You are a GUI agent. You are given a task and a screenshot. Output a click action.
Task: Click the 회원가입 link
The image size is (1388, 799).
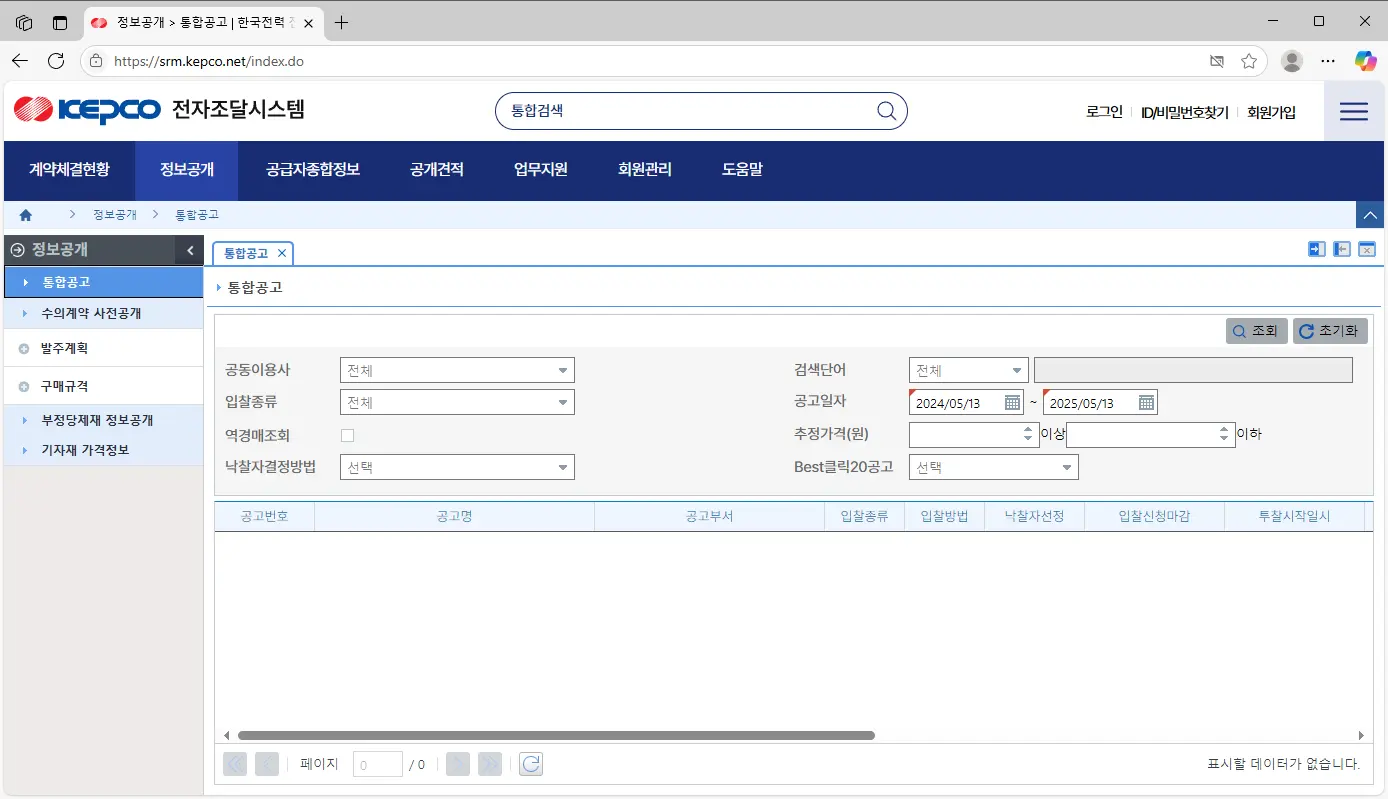pos(1271,112)
